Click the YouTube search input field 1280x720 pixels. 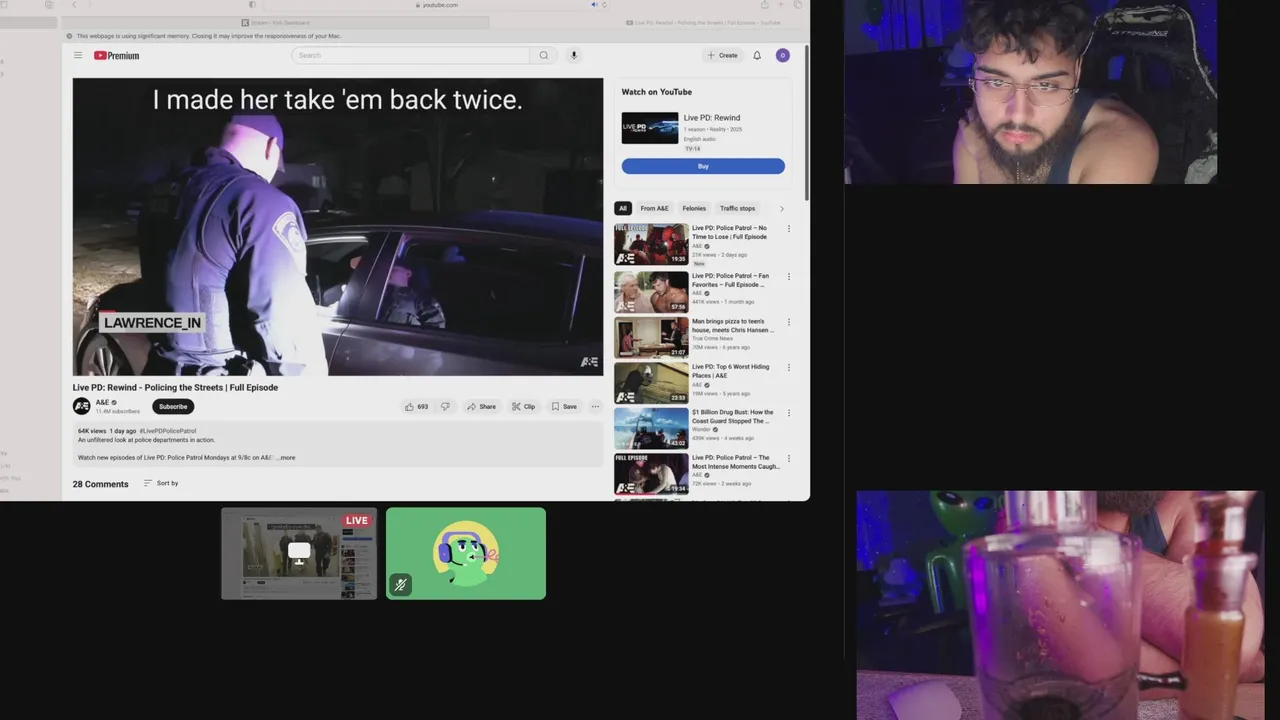click(411, 55)
